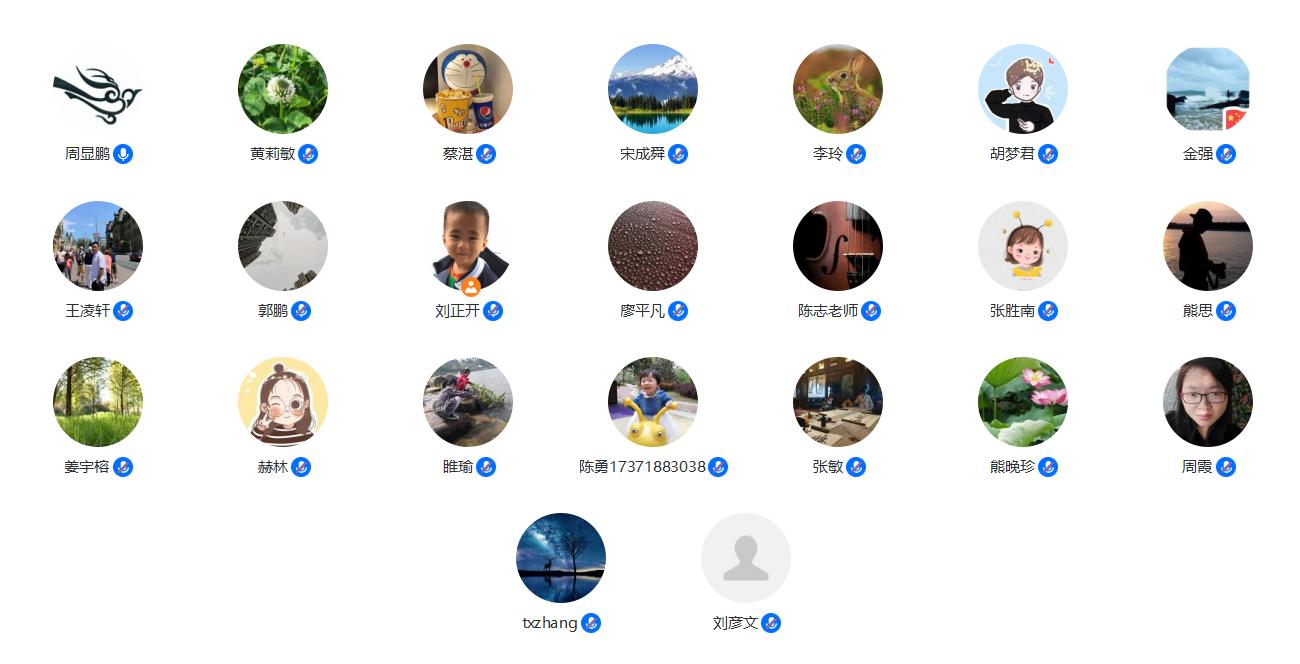Select the starry night avatar of txzhang
Screen dimensions: 1300x664
pyautogui.click(x=561, y=558)
